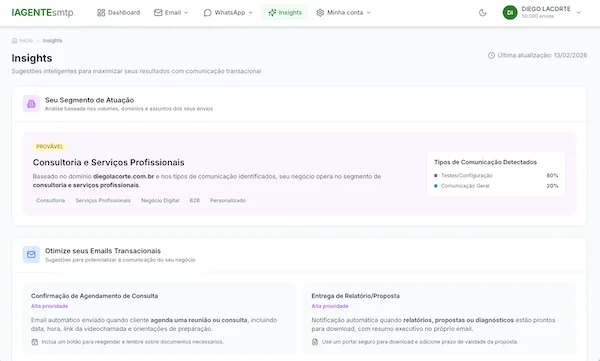Click the Dashboard grid icon
Image resolution: width=600 pixels, height=361 pixels.
(101, 13)
